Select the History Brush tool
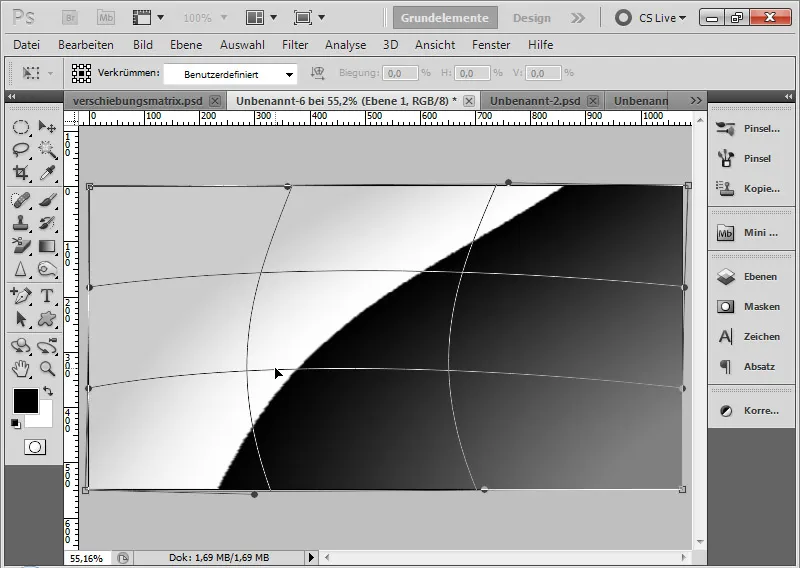 (47, 223)
